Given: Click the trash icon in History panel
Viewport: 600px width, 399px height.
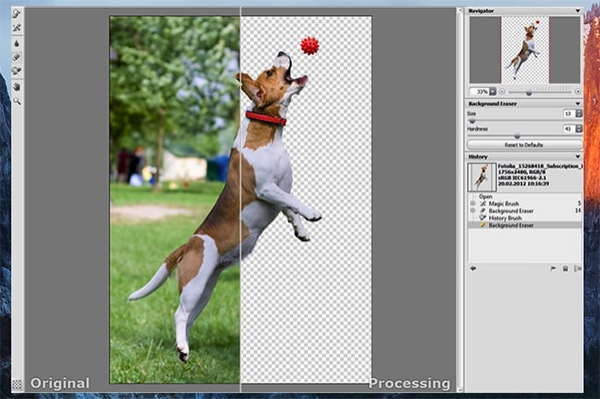Looking at the screenshot, I should pyautogui.click(x=565, y=269).
